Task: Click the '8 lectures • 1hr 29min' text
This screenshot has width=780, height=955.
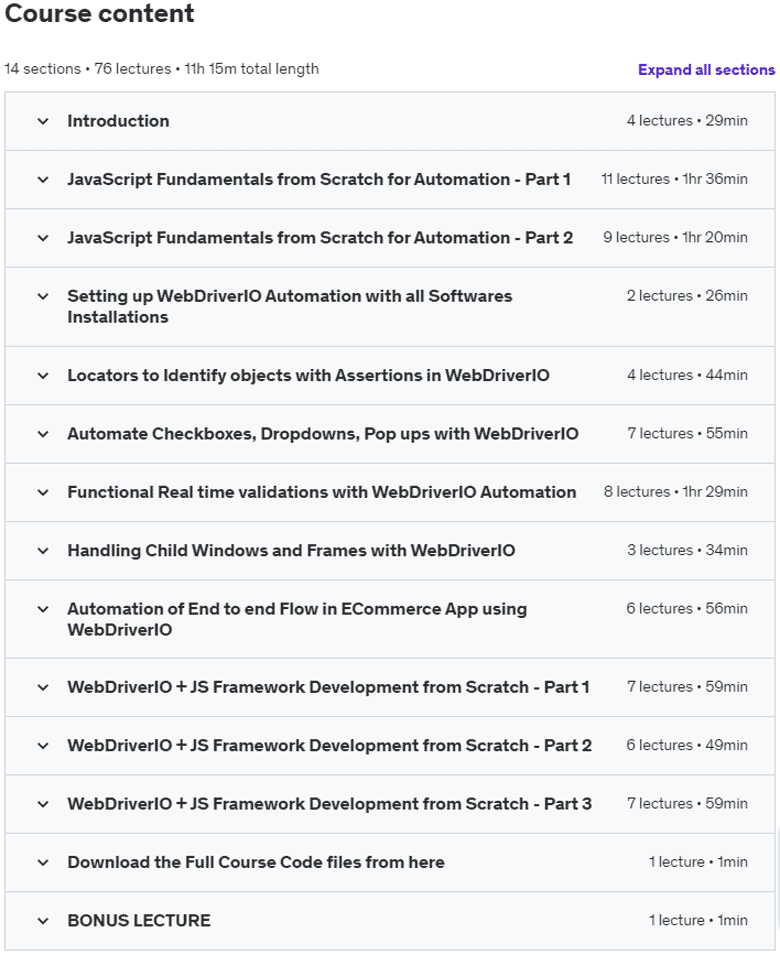Action: click(675, 492)
